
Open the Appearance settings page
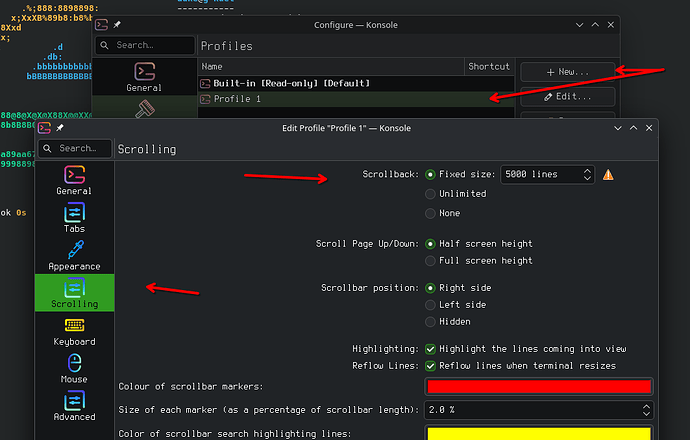tap(74, 254)
